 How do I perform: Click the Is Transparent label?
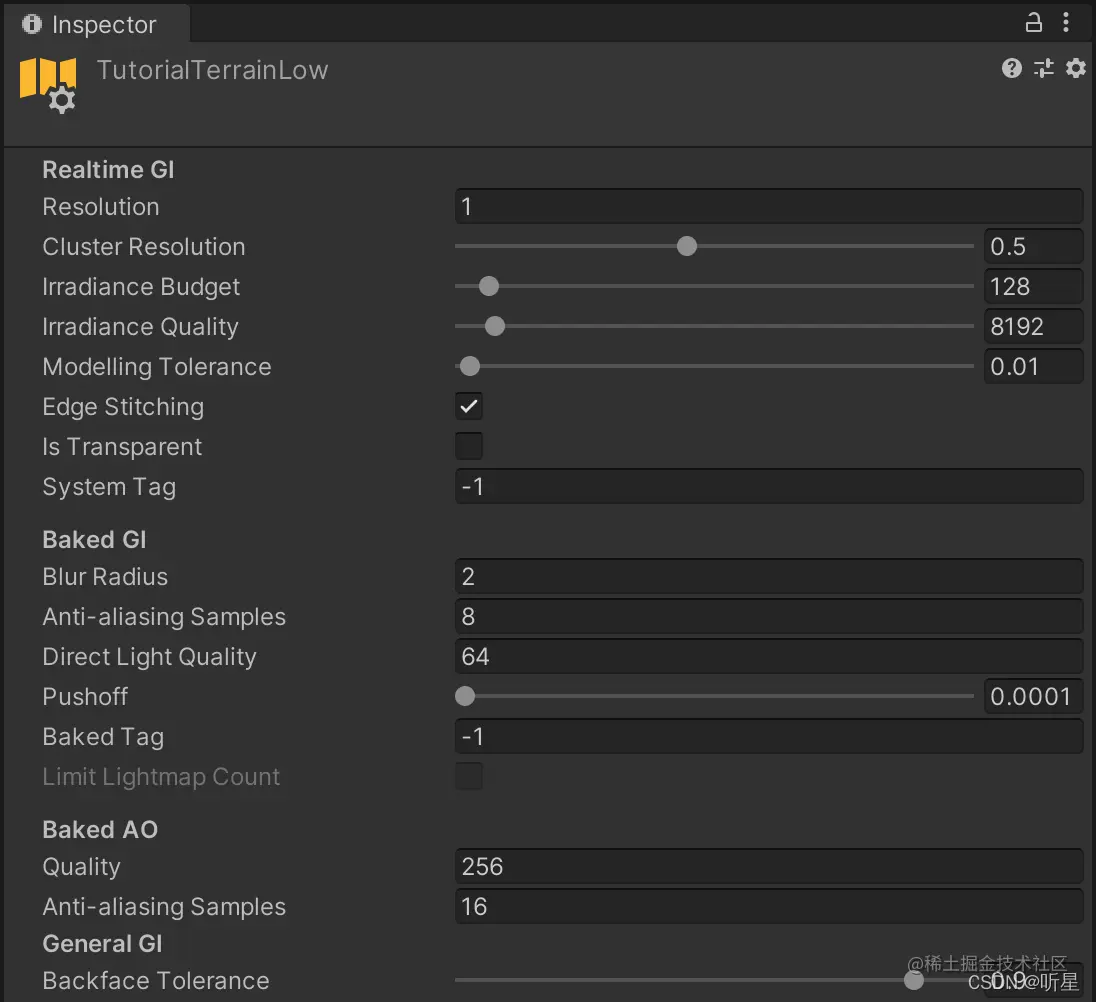point(122,447)
